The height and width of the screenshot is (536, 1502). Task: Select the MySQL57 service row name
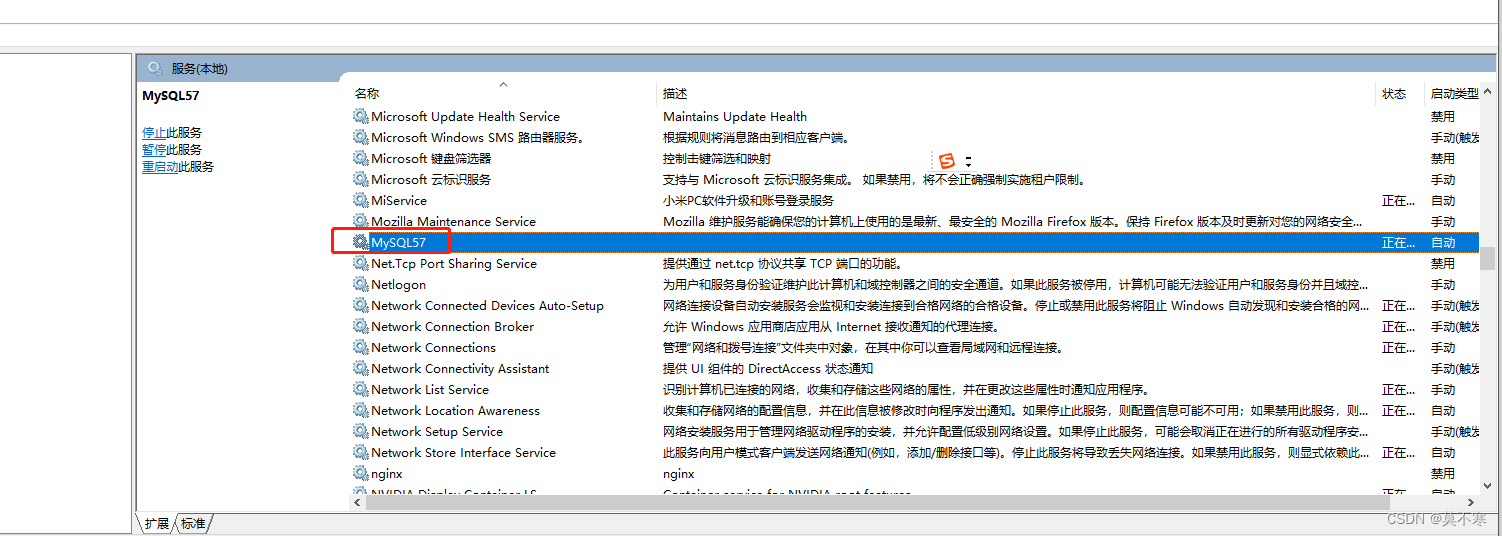point(398,242)
